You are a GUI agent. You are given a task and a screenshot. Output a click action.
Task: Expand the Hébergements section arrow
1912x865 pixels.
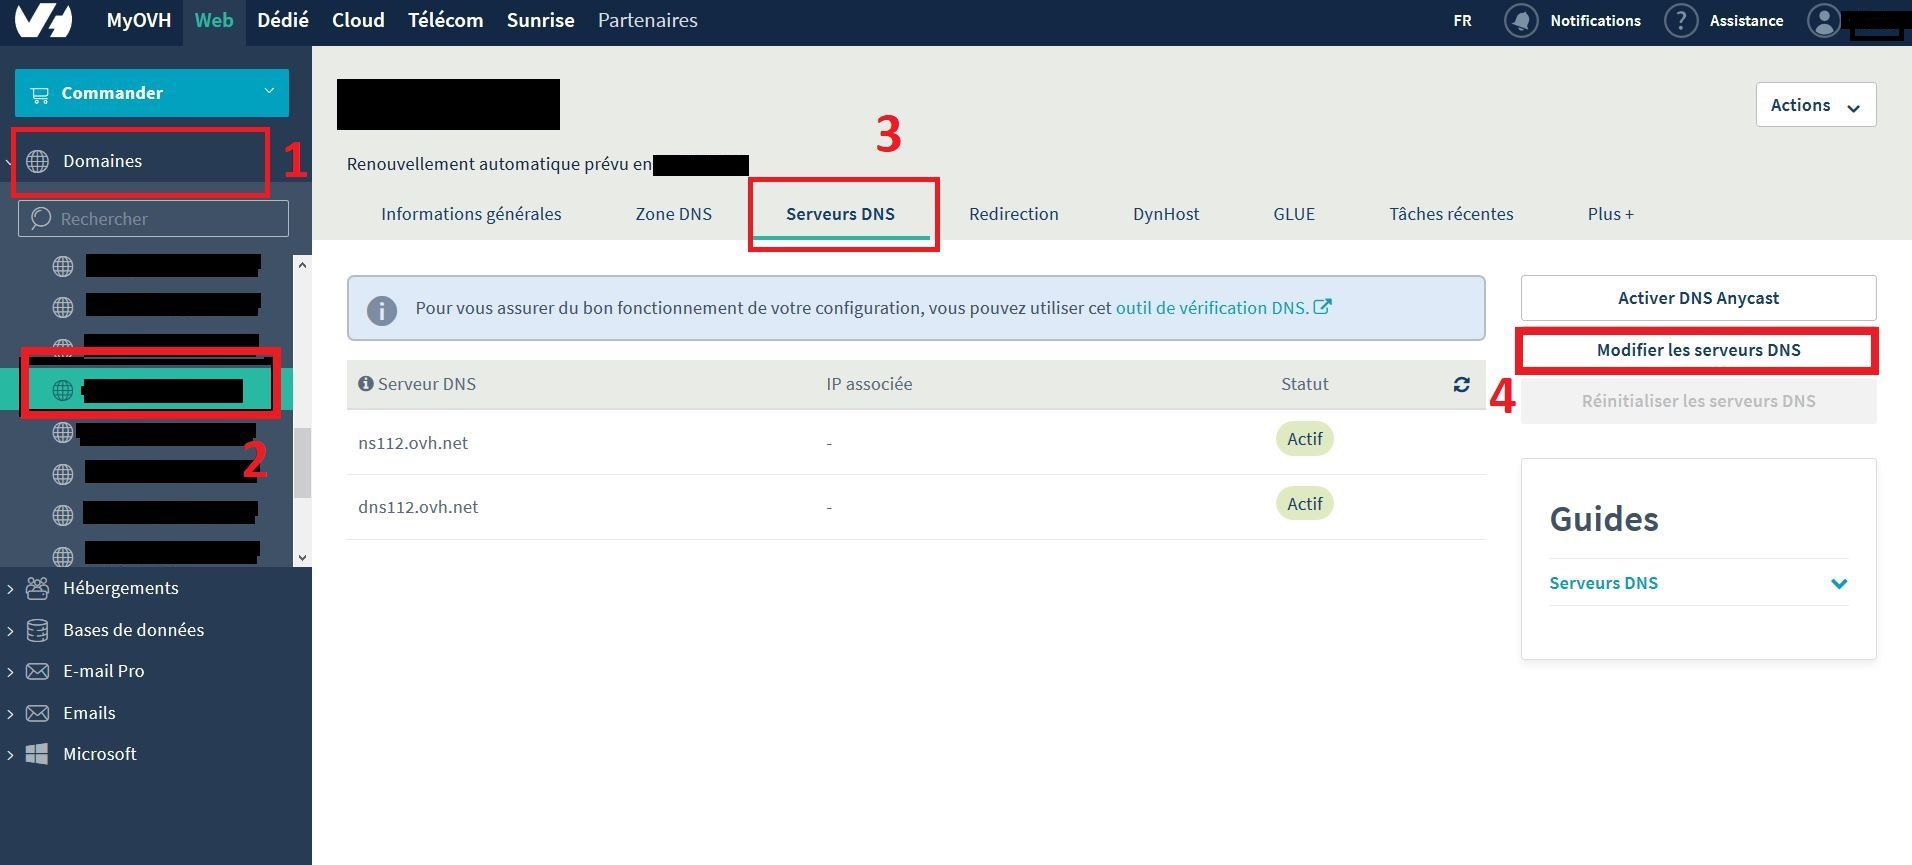(x=10, y=589)
